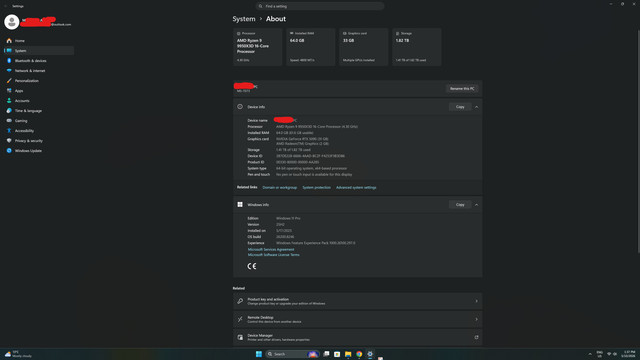The width and height of the screenshot is (640, 360).
Task: Open Task View from the taskbar
Action: click(326, 354)
